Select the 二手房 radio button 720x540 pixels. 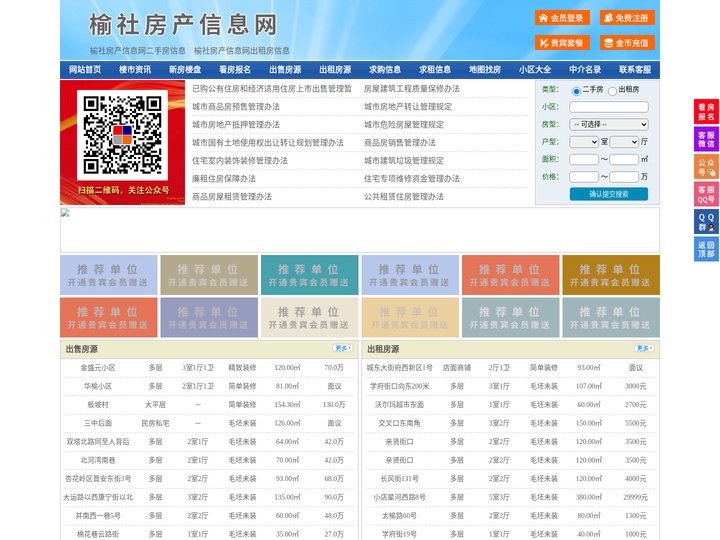pyautogui.click(x=576, y=91)
